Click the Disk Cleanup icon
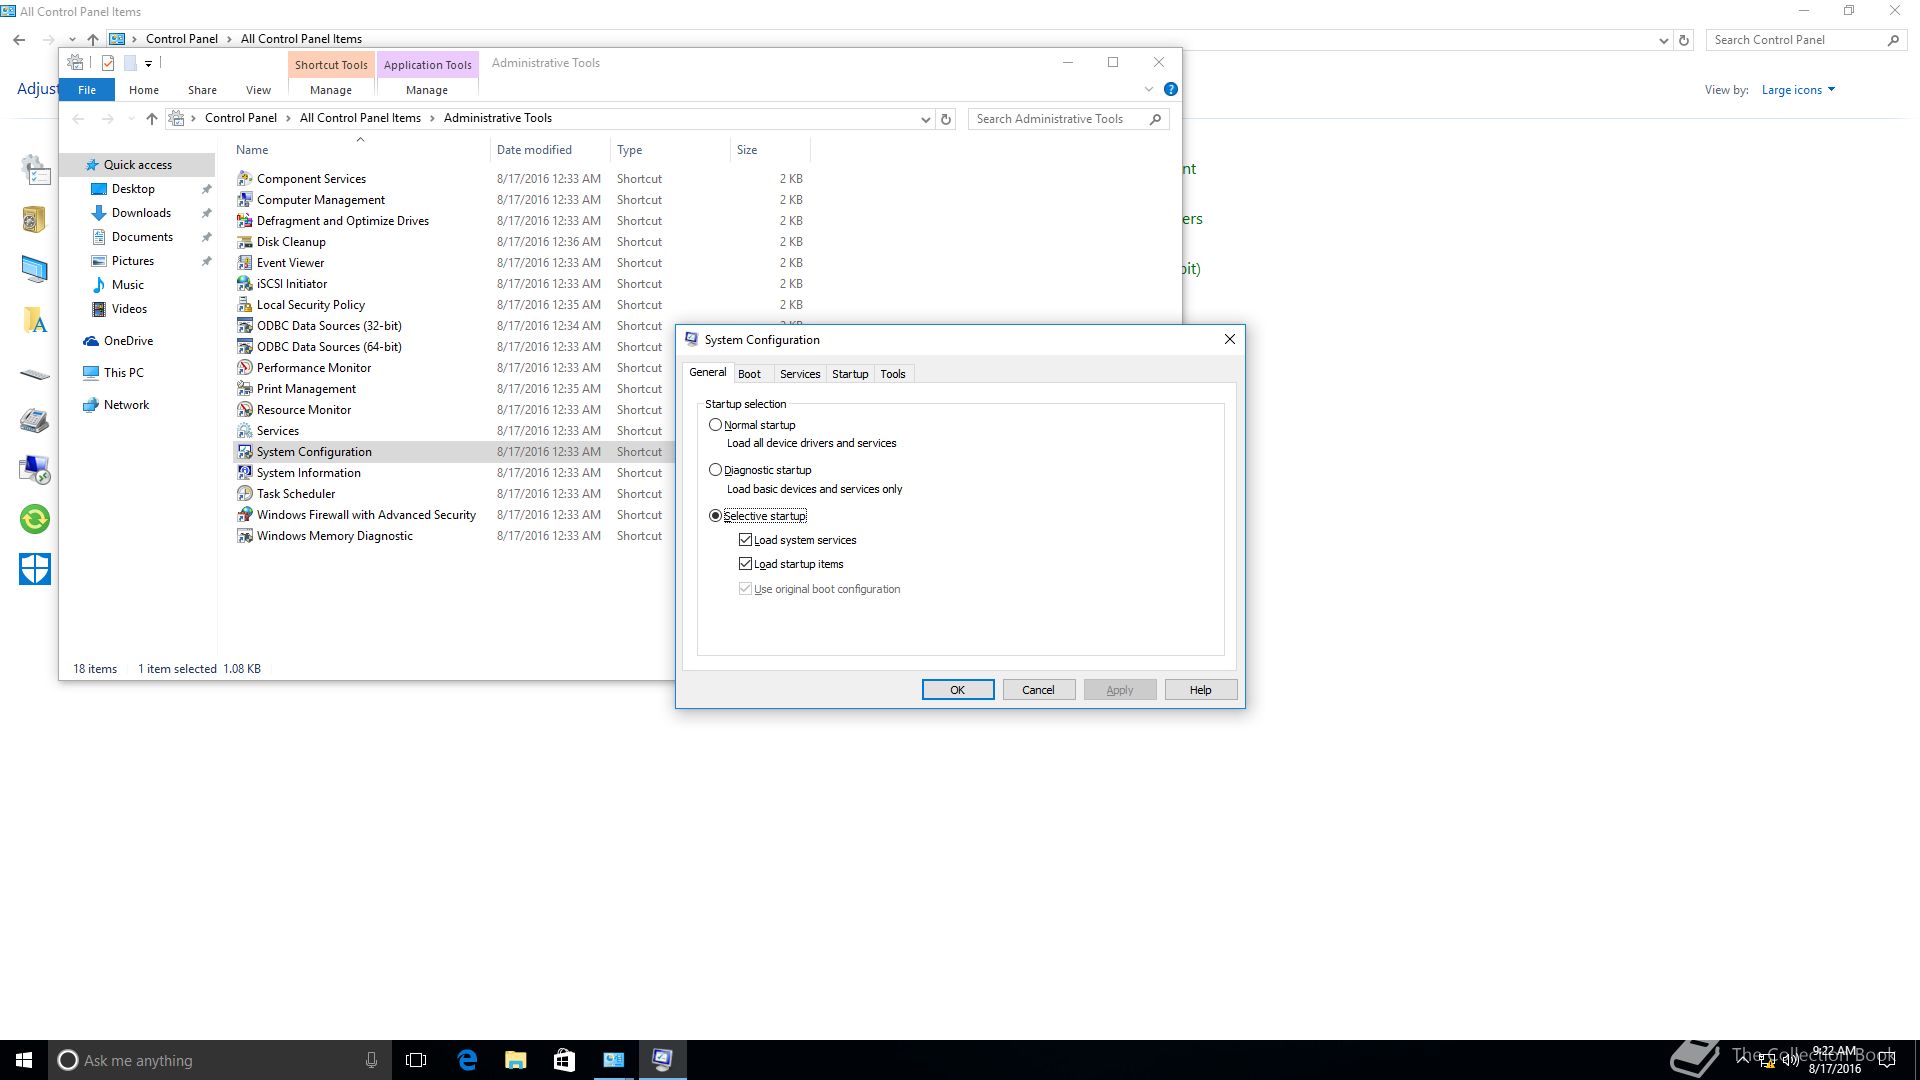Viewport: 1920px width, 1080px height. [245, 242]
